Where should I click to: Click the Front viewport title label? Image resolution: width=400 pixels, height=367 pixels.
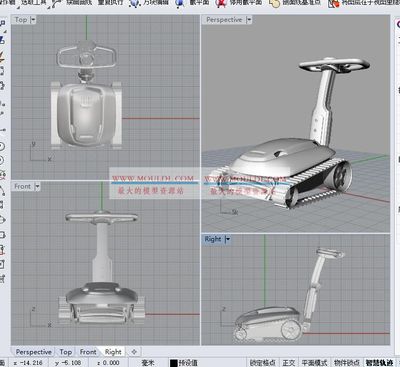coord(22,187)
